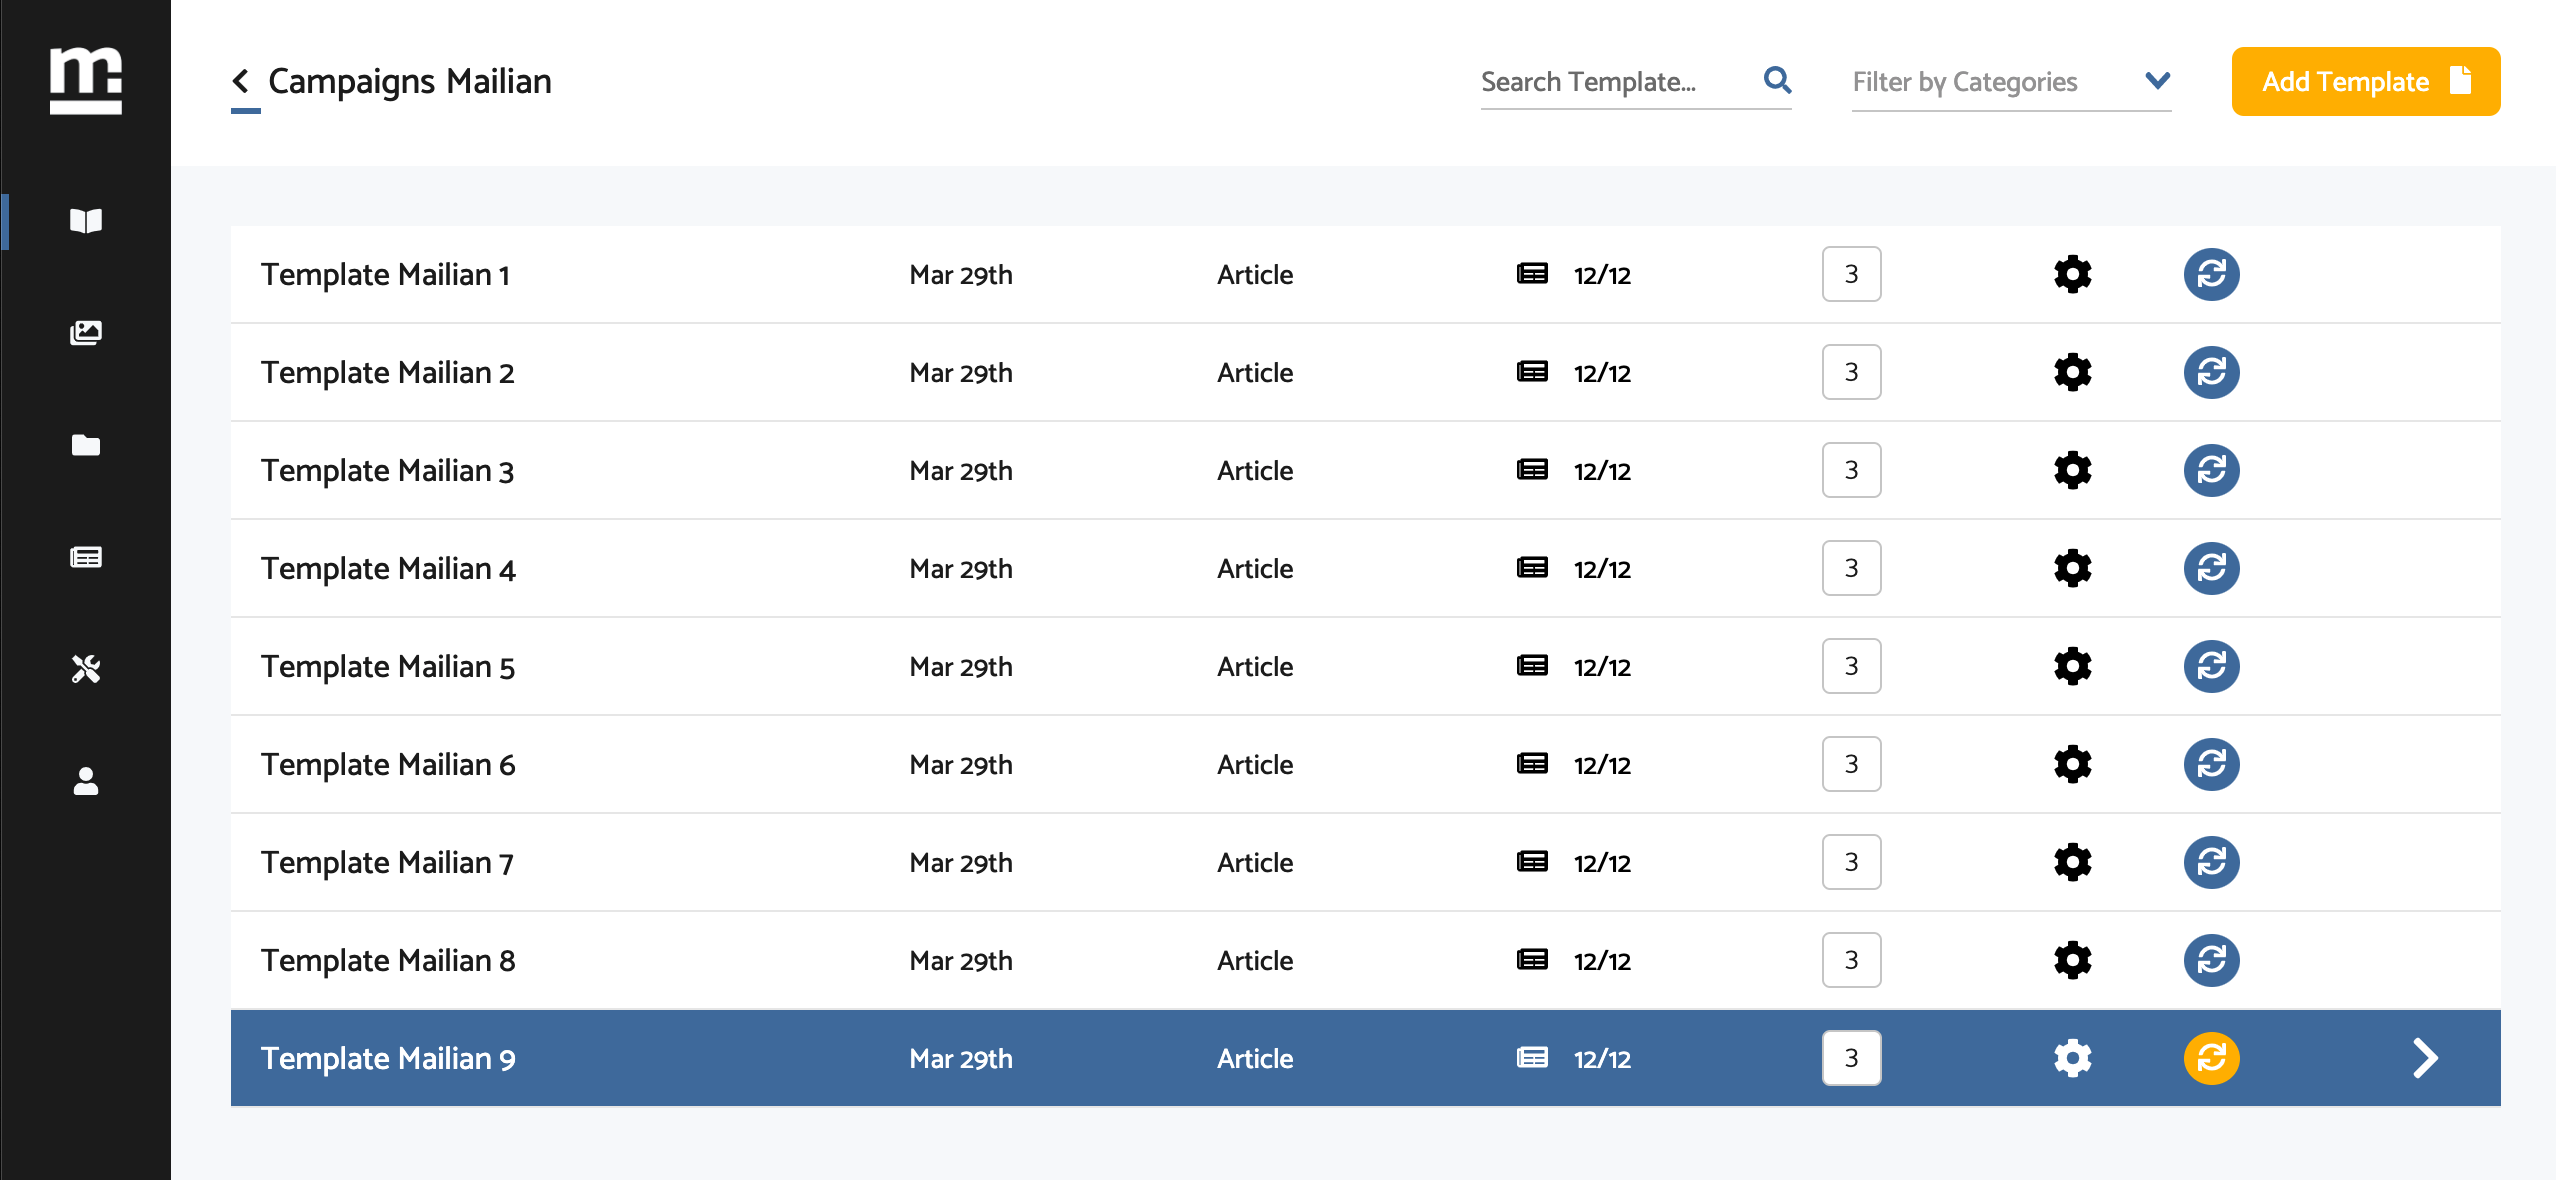2556x1180 pixels.
Task: Open the book icon in the sidebar
Action: pyautogui.click(x=86, y=221)
